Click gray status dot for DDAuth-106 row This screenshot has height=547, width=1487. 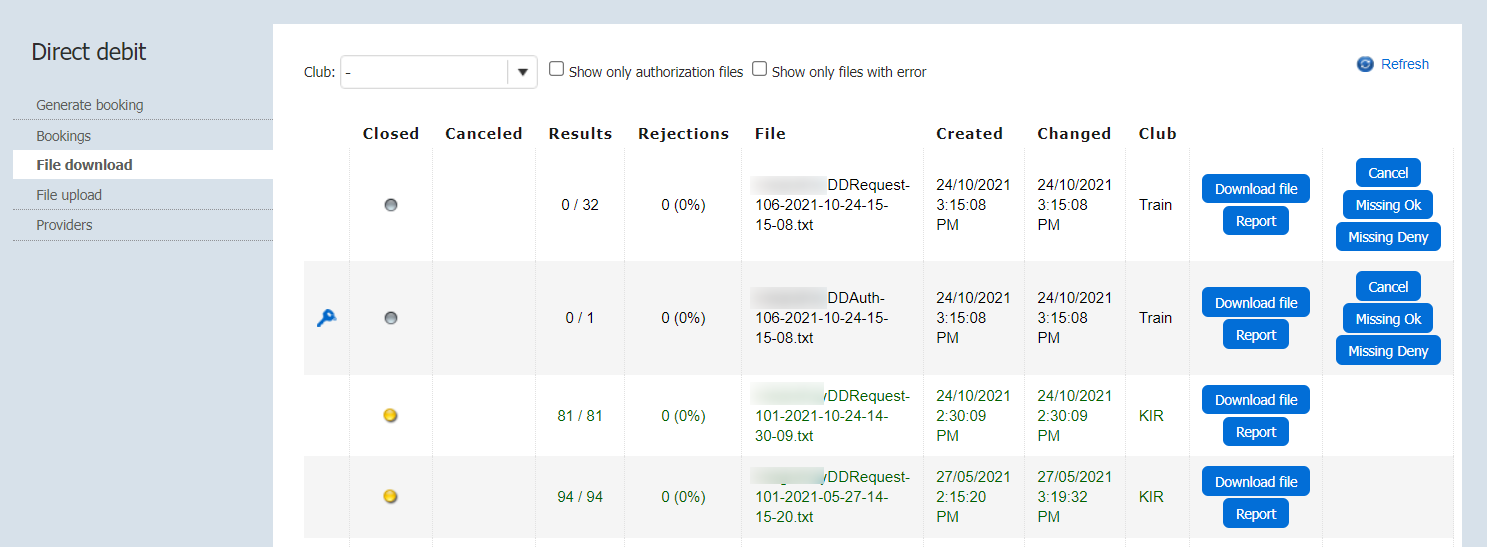[391, 318]
